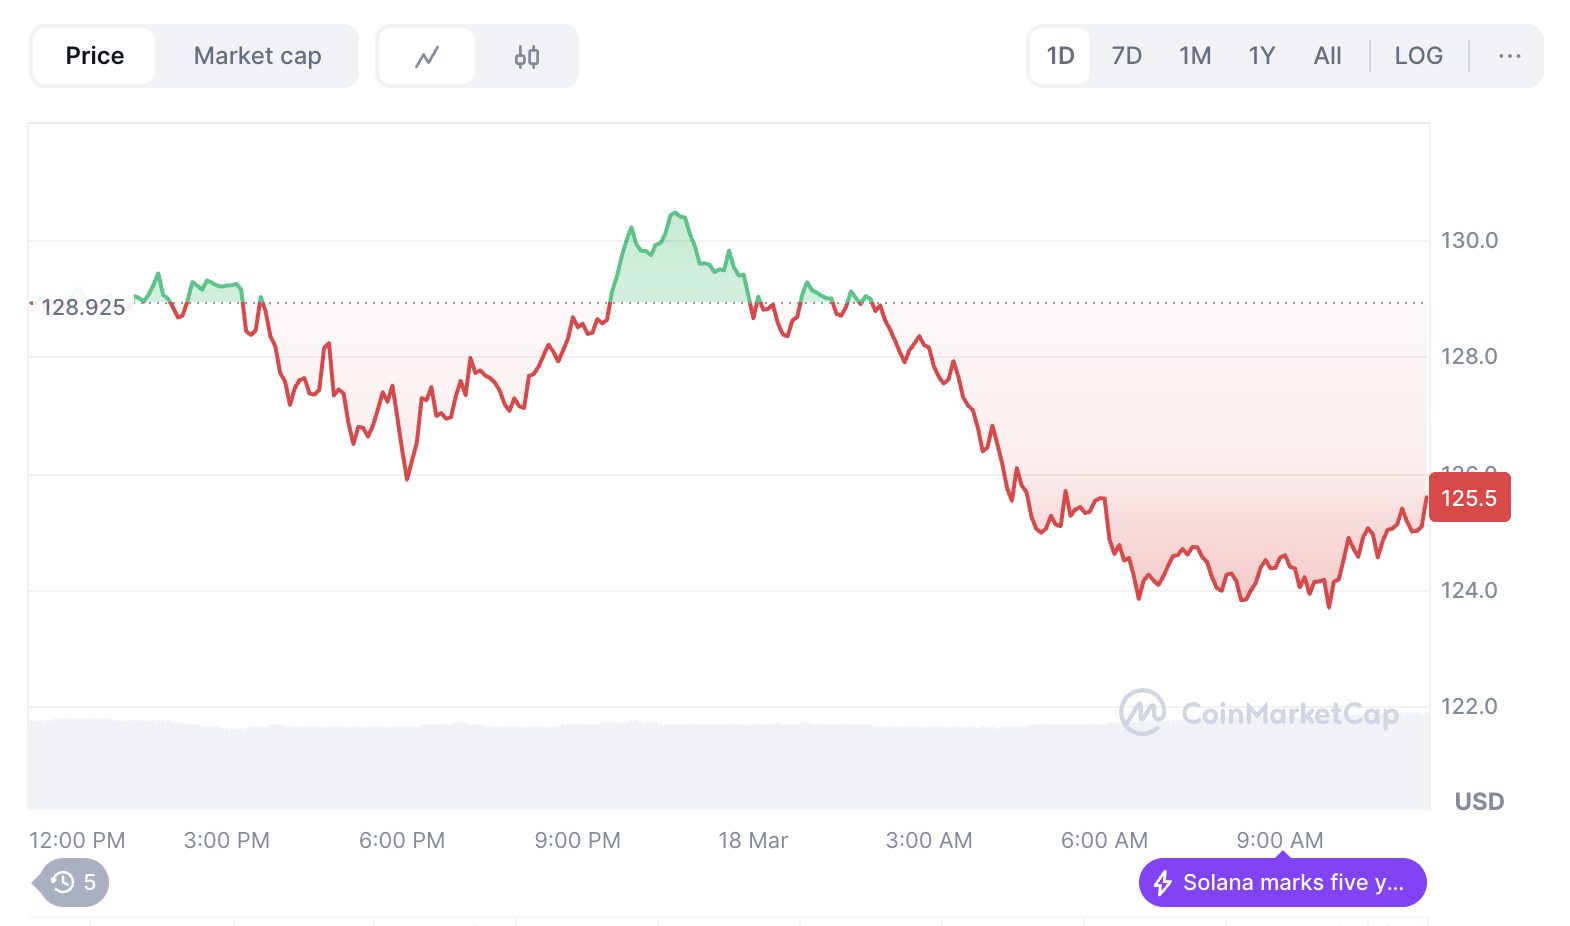The image size is (1570, 926).
Task: Click the 9:00 AM time marker
Action: [x=1279, y=841]
